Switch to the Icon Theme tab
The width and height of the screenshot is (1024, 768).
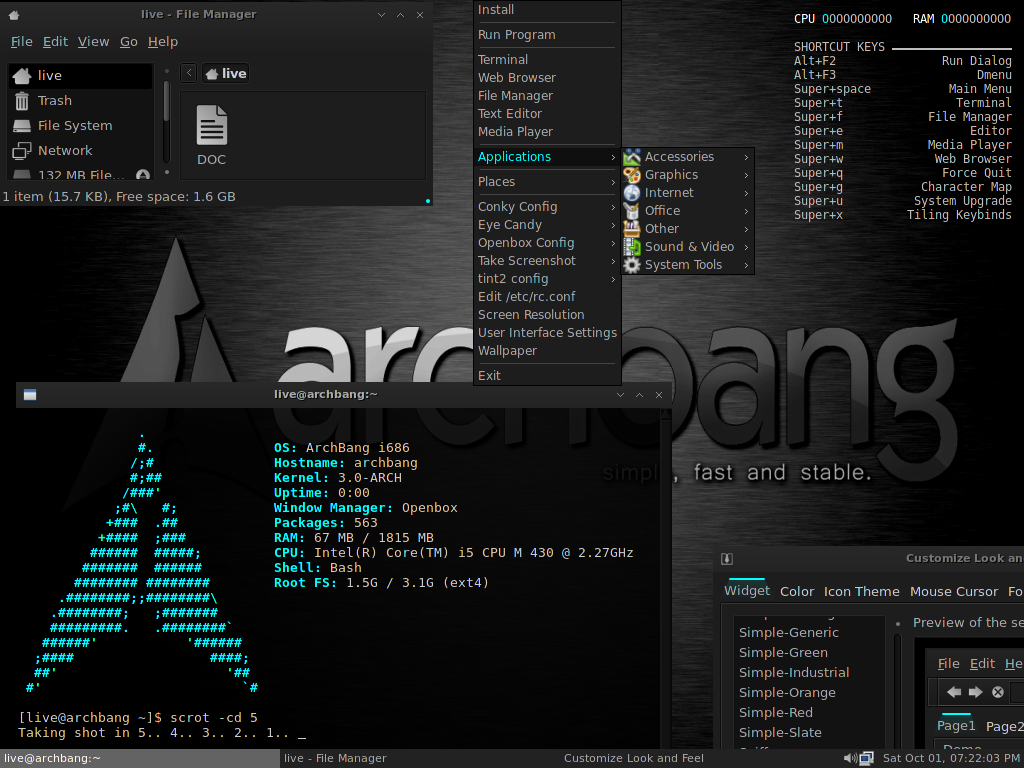861,591
